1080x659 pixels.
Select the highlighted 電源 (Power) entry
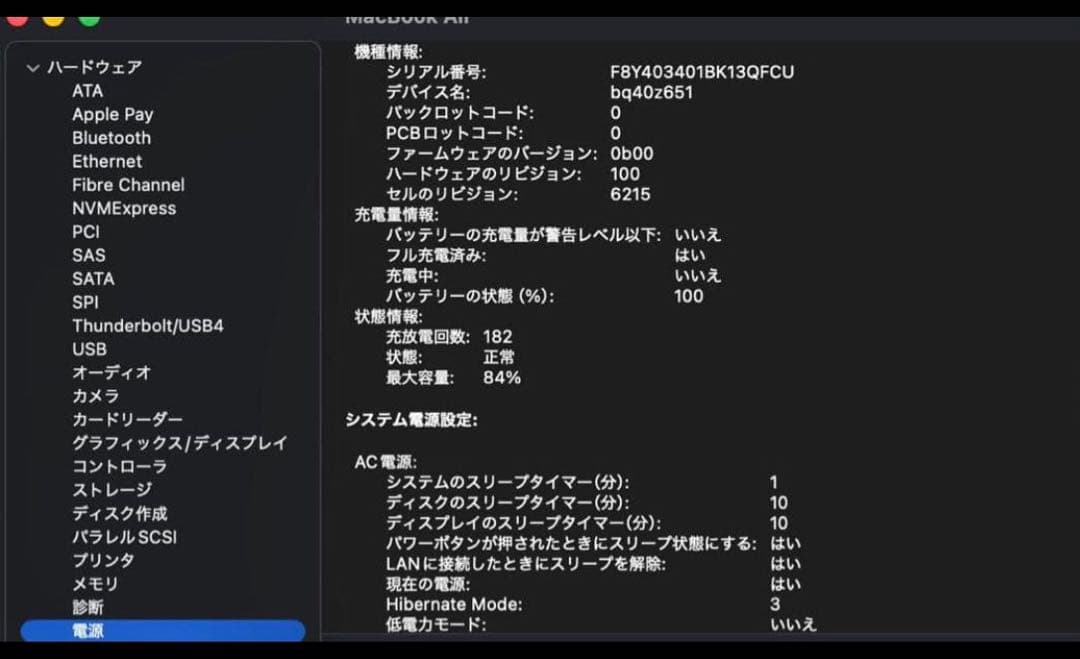(x=88, y=630)
